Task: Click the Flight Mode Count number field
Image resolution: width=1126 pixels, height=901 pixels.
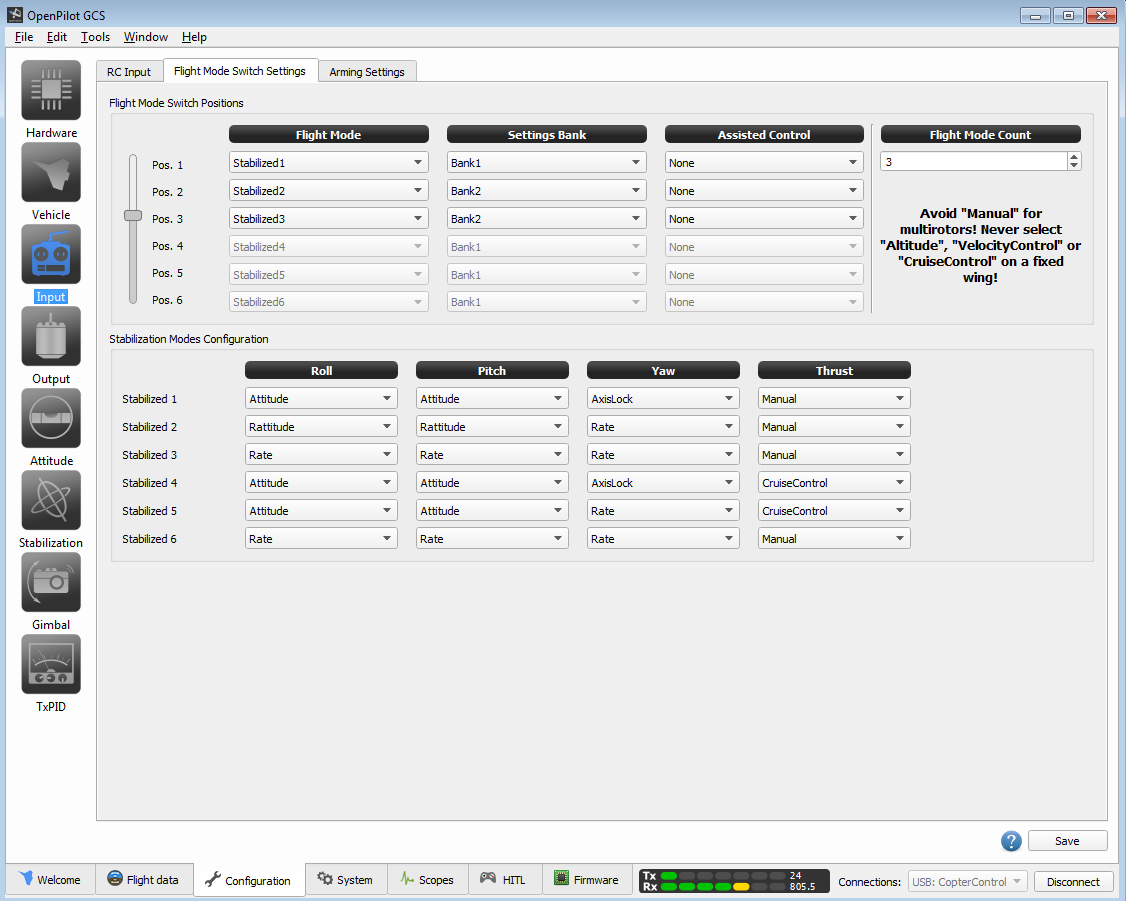Action: pos(972,162)
